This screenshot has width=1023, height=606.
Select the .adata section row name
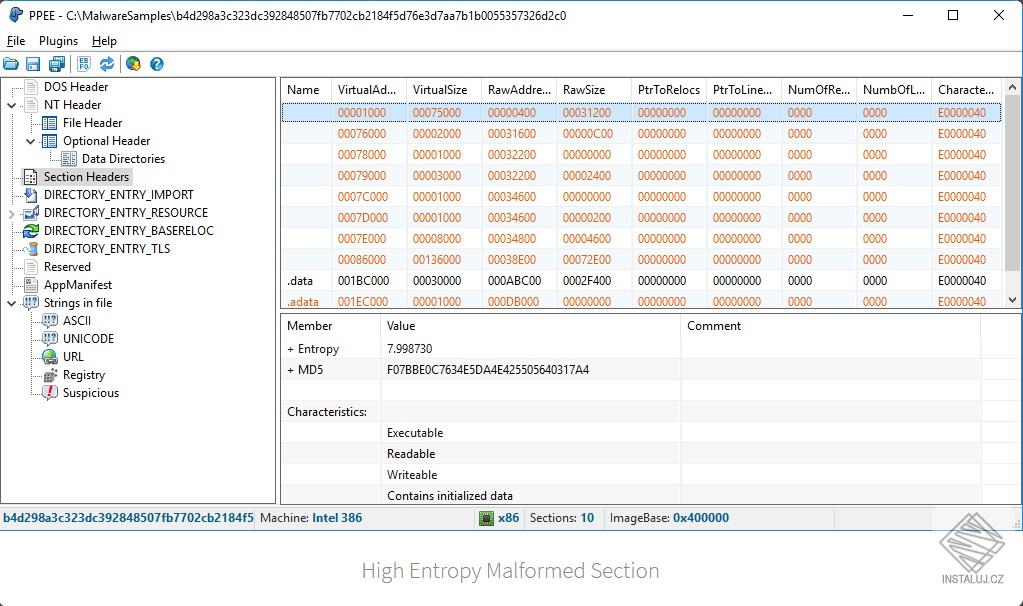(x=303, y=301)
